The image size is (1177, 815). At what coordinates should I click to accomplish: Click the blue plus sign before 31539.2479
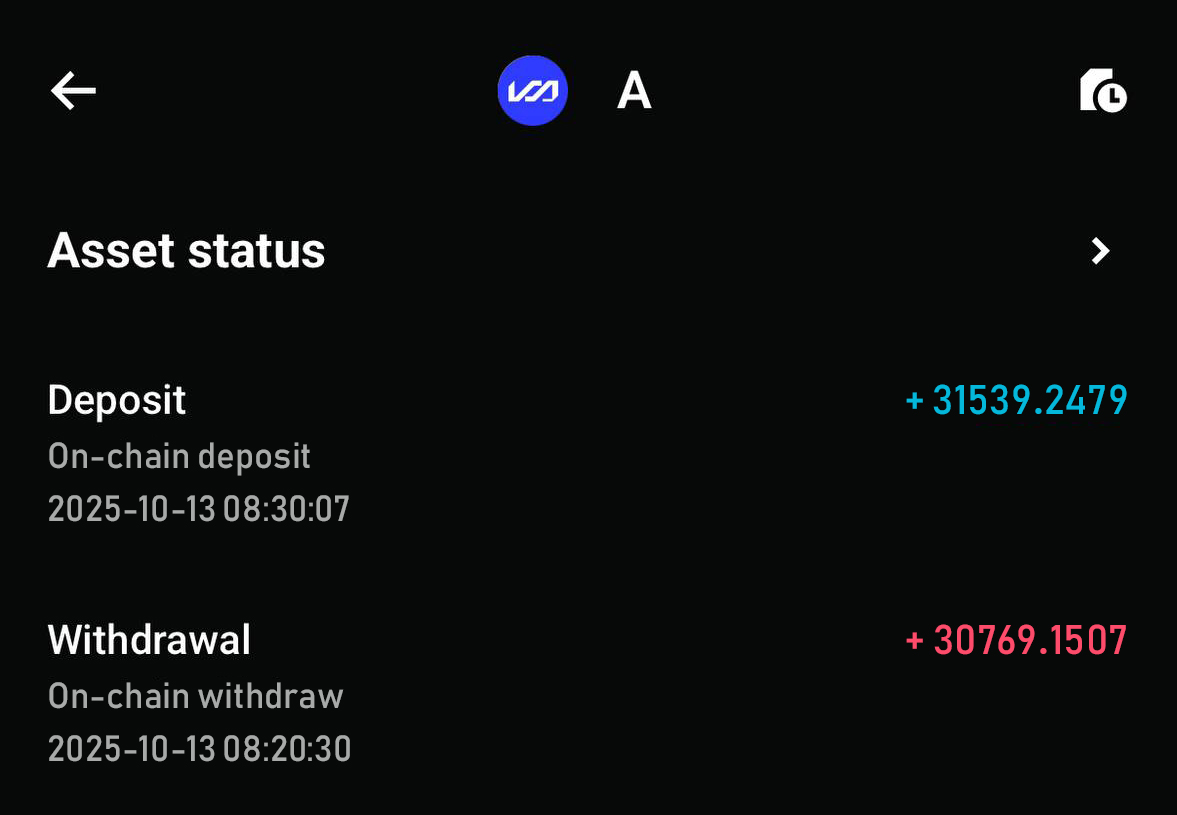[x=913, y=401]
